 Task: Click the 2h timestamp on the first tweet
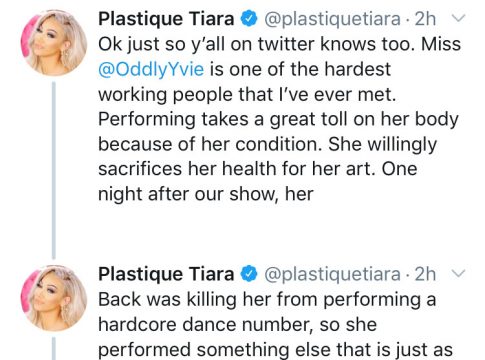pyautogui.click(x=425, y=19)
